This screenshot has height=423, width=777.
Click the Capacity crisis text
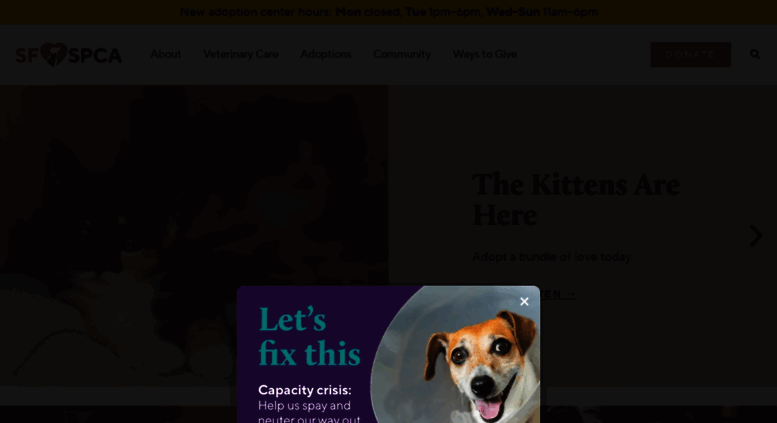click(x=305, y=390)
